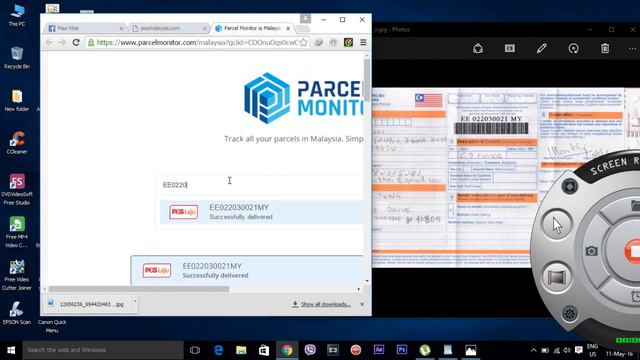Select the CCleaner desktop shortcut
This screenshot has width=640, height=360.
click(x=17, y=143)
